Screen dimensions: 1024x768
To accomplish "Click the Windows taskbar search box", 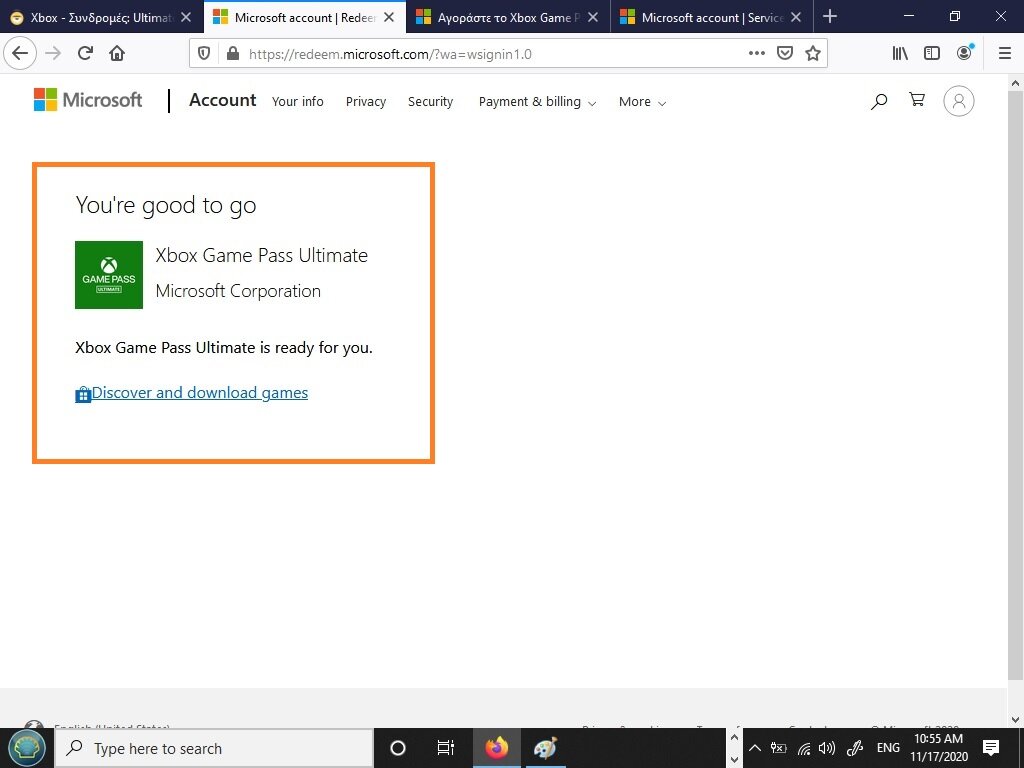I will [x=215, y=748].
